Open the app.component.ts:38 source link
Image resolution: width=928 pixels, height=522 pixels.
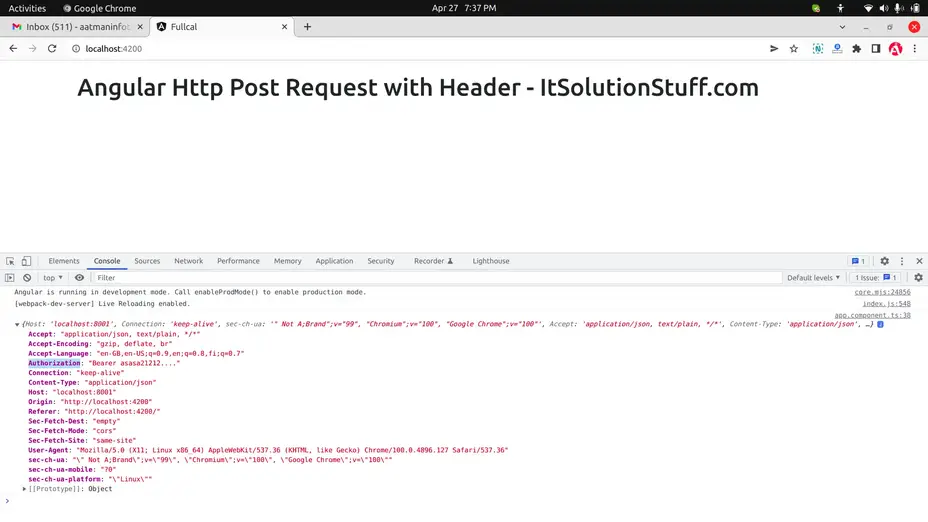[872, 315]
